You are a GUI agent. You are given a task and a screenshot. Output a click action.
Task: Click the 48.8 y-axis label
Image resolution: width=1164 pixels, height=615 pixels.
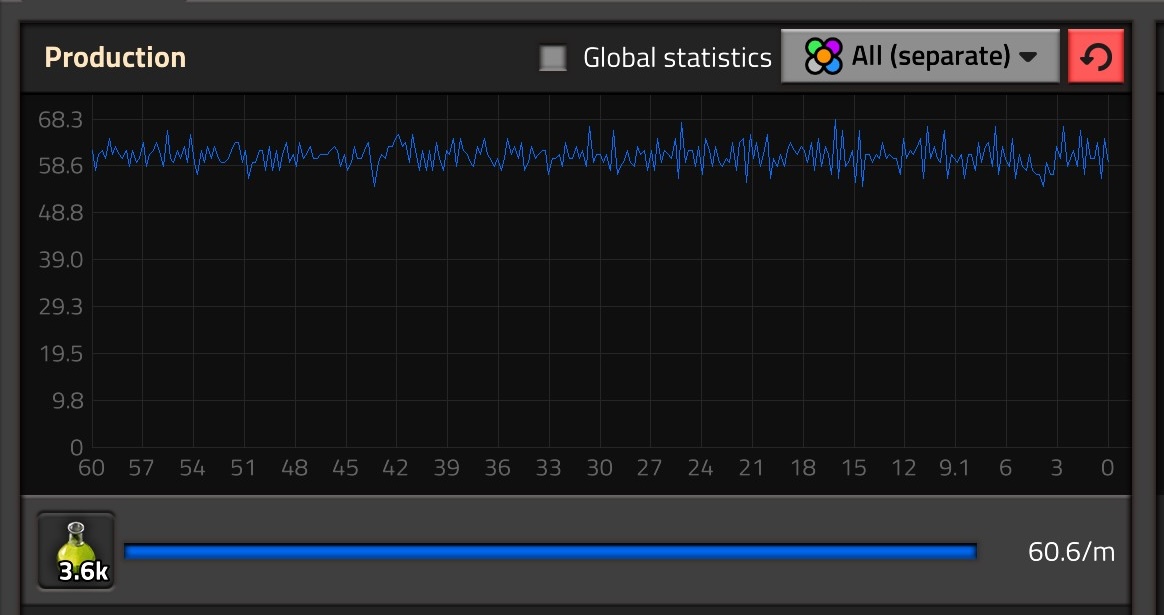click(61, 213)
